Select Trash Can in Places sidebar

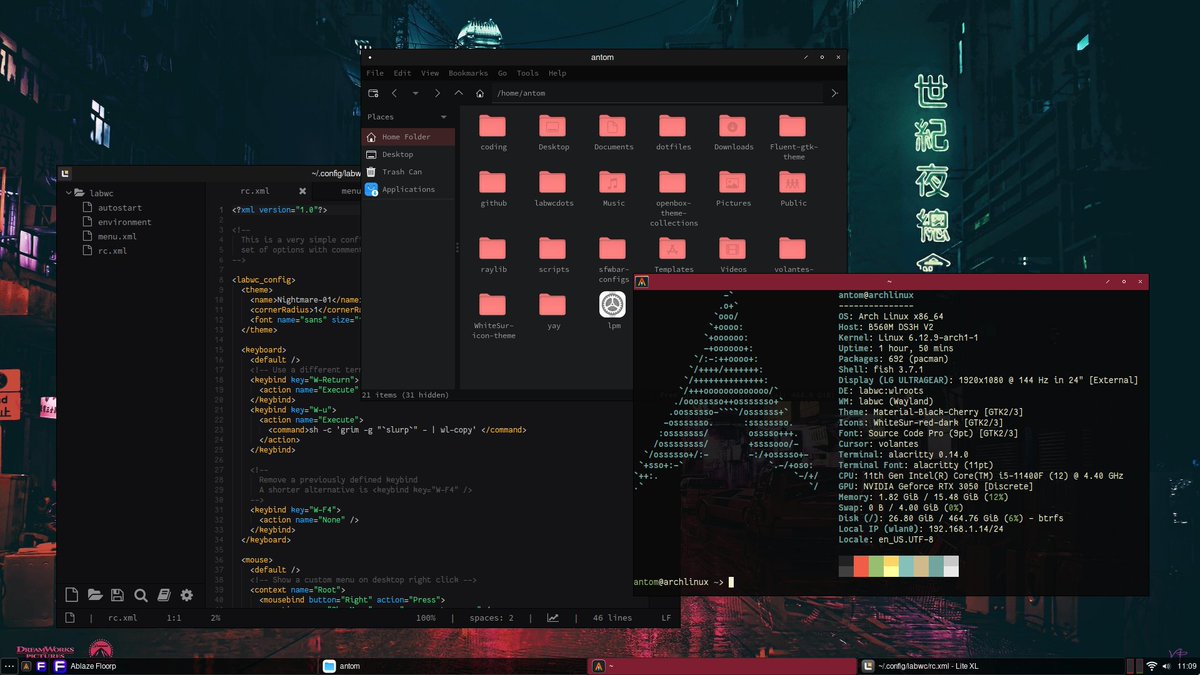click(x=408, y=172)
